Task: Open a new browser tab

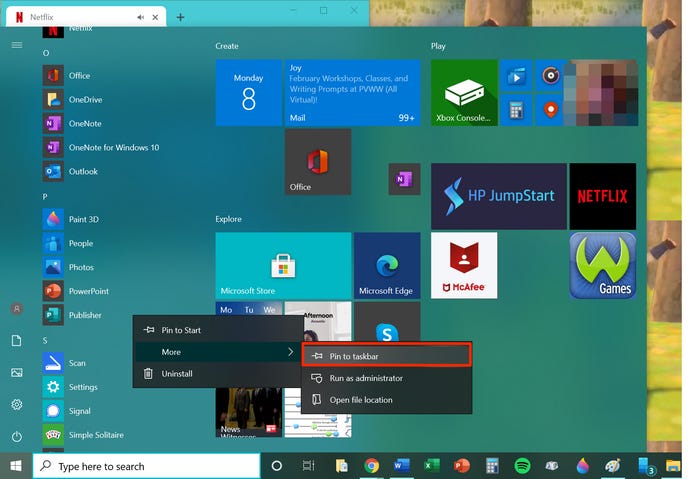Action: point(180,17)
